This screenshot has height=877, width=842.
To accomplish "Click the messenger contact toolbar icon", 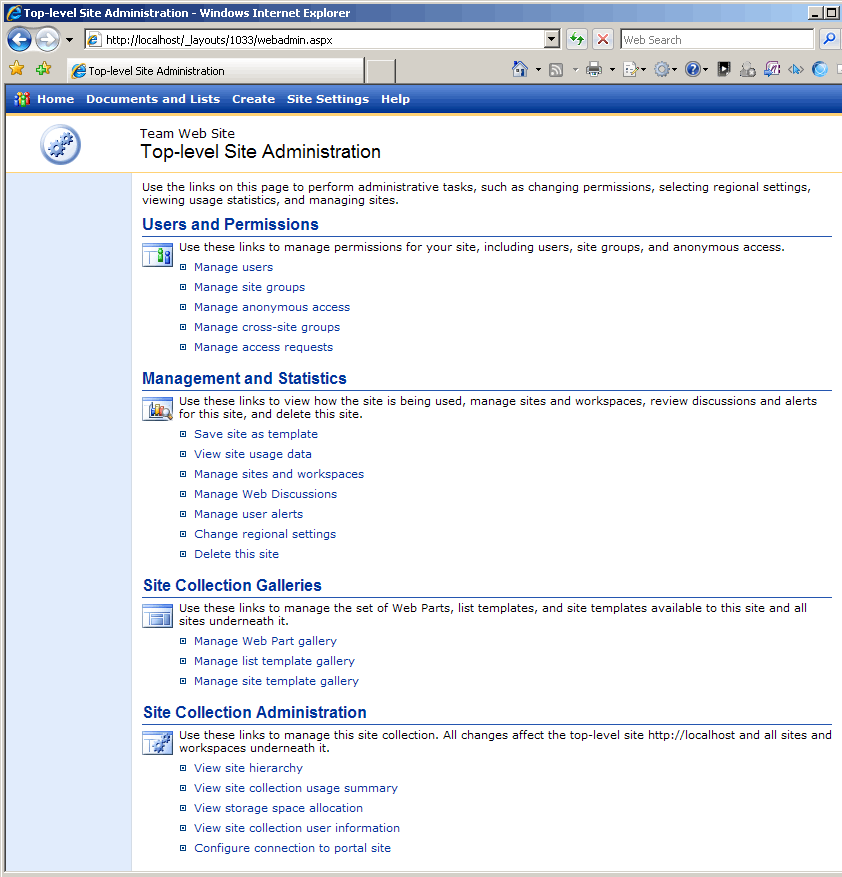I will click(x=747, y=69).
